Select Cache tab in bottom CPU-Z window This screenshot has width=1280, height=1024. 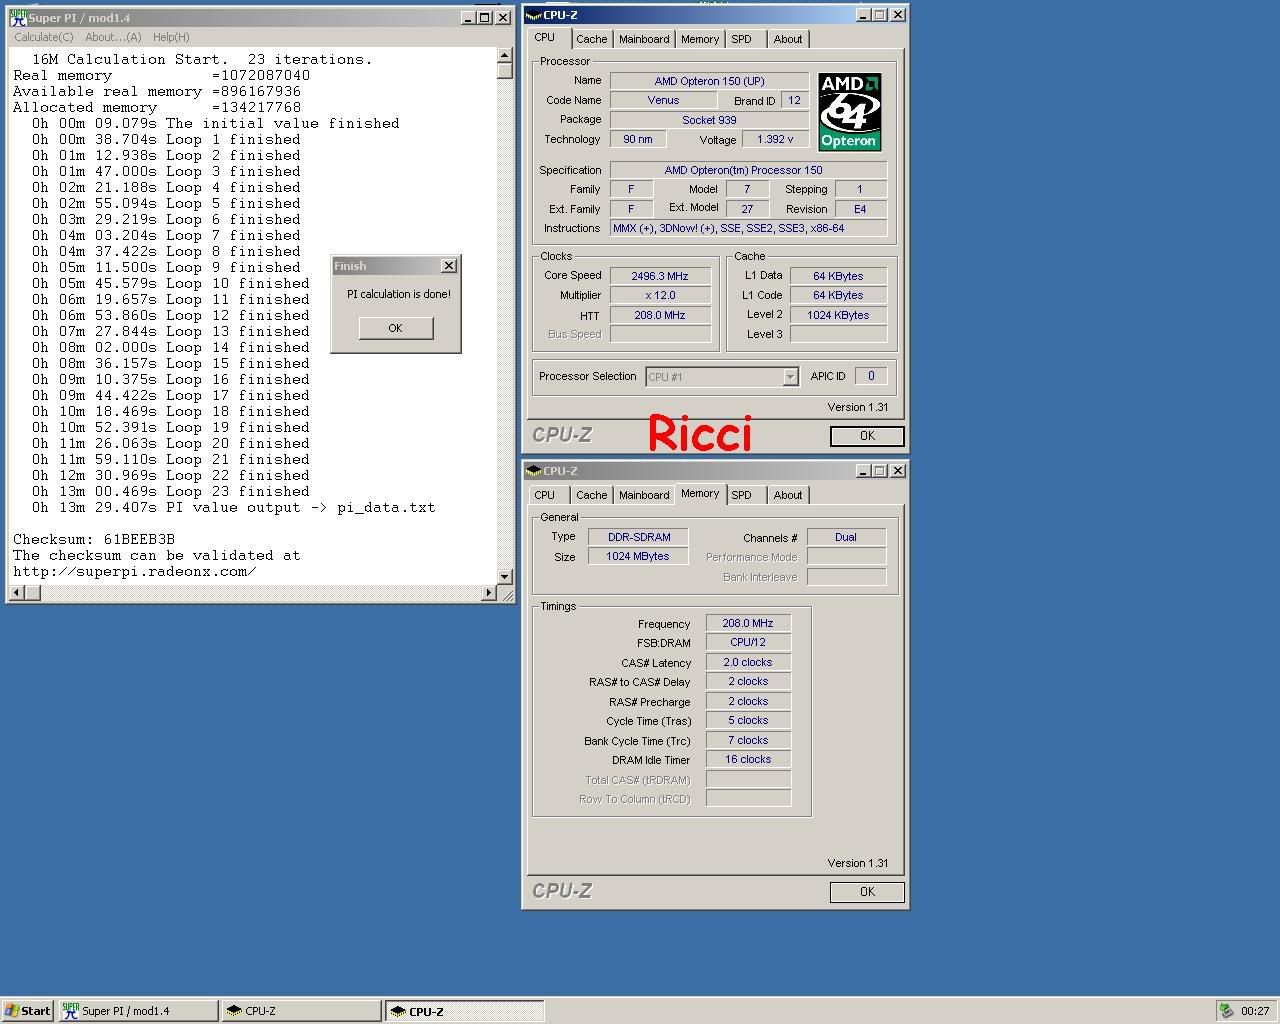(x=591, y=495)
